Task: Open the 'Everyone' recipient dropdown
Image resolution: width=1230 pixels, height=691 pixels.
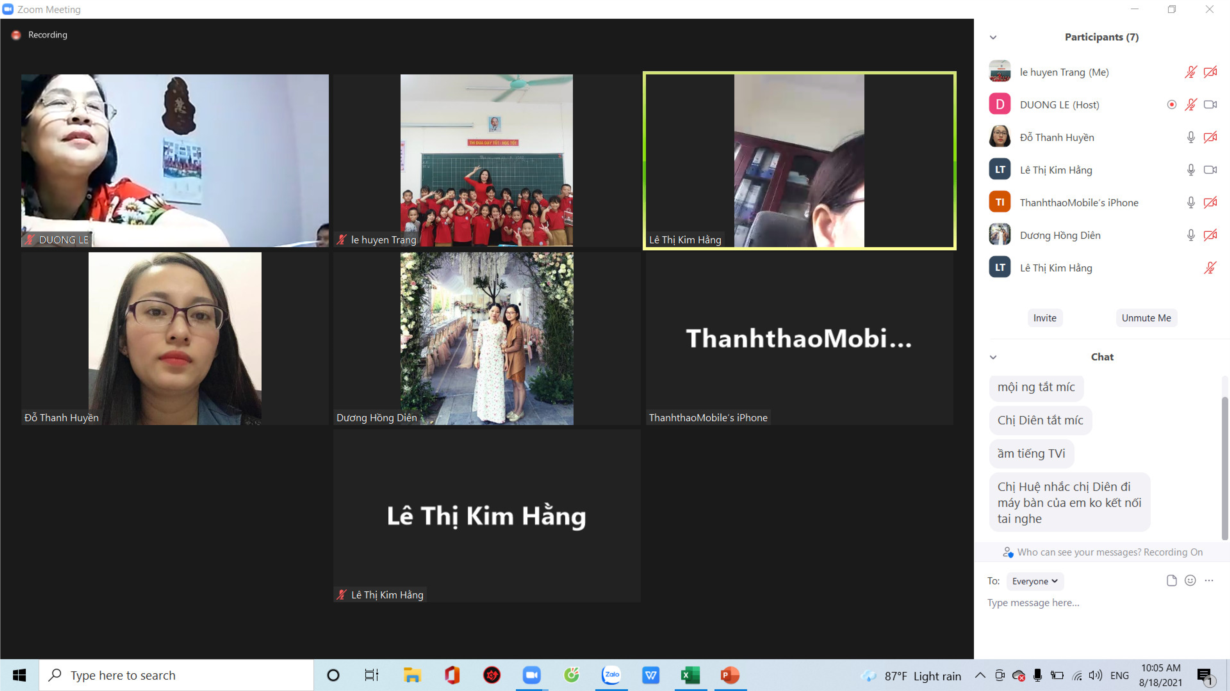Action: click(1034, 581)
